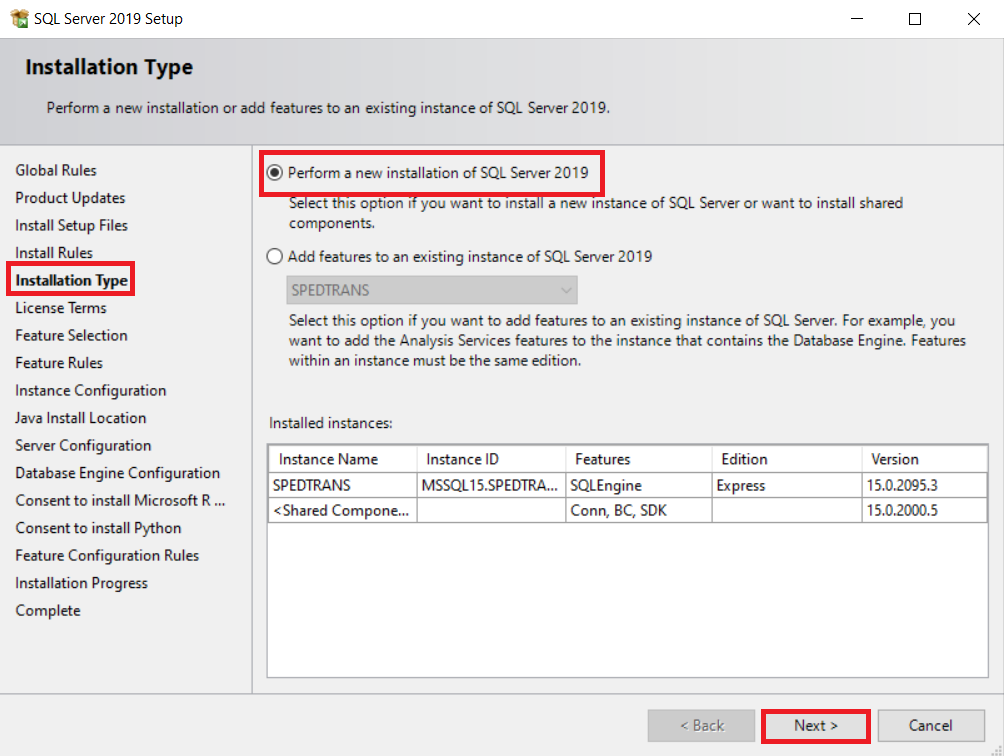Image resolution: width=1004 pixels, height=756 pixels.
Task: Click version 15.0.2000.5 cell
Action: [x=924, y=510]
